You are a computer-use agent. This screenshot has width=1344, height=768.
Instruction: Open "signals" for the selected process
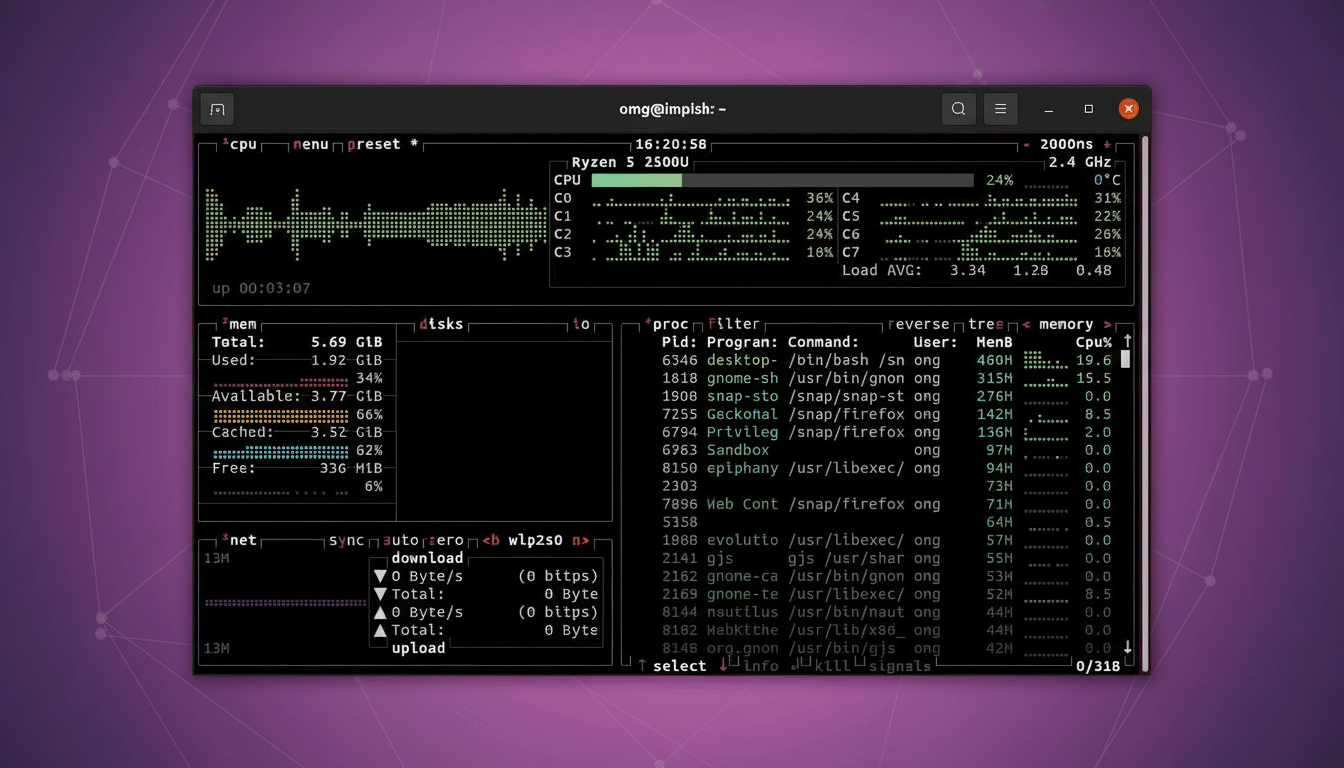click(898, 666)
